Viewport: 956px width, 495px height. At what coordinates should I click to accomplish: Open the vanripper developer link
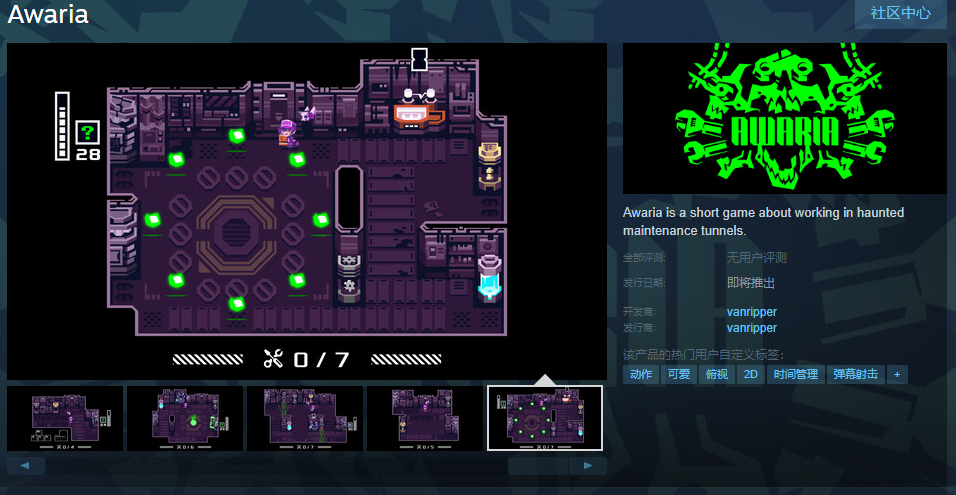tap(751, 312)
